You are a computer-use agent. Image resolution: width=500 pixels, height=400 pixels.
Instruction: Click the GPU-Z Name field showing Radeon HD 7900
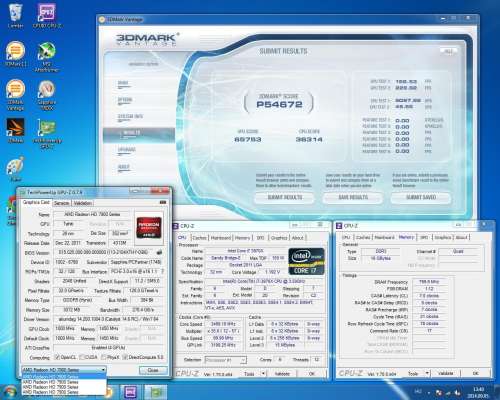point(92,214)
